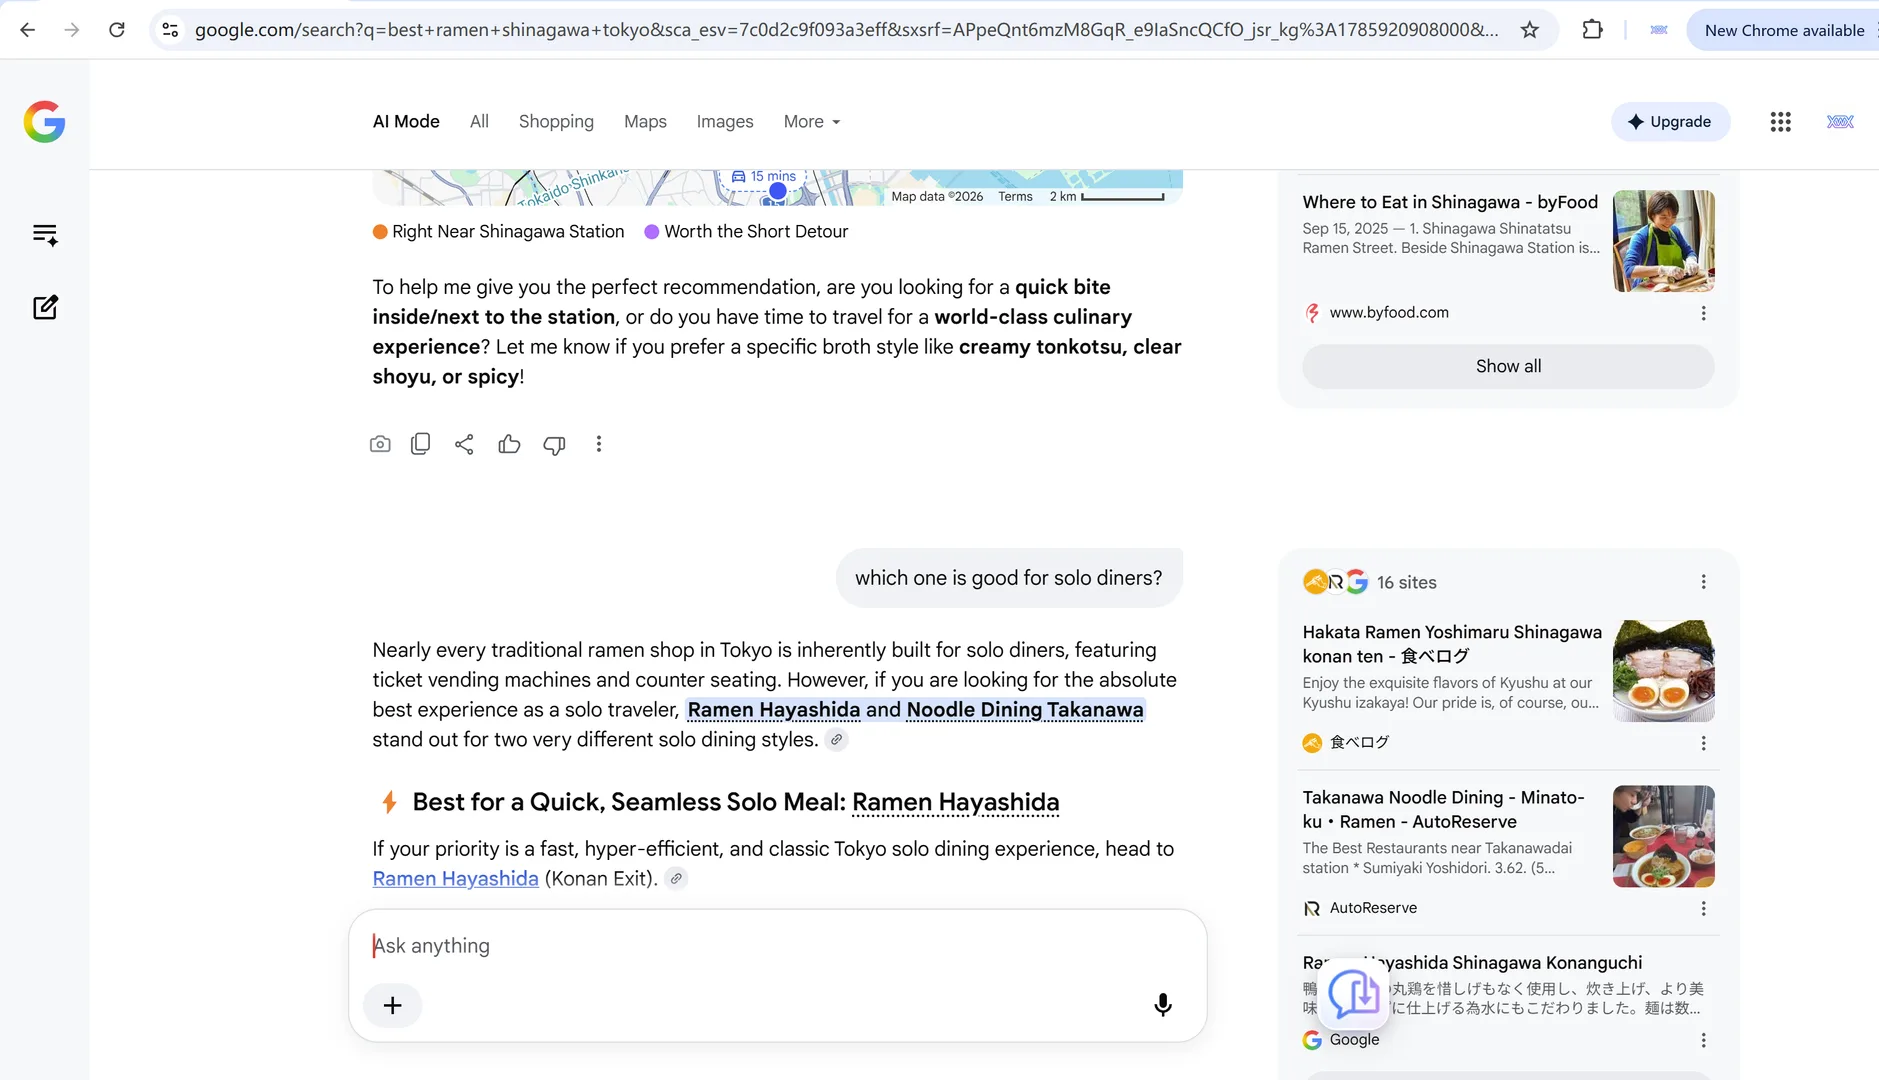Open options for the byfood.com source
The height and width of the screenshot is (1080, 1879).
pos(1704,313)
